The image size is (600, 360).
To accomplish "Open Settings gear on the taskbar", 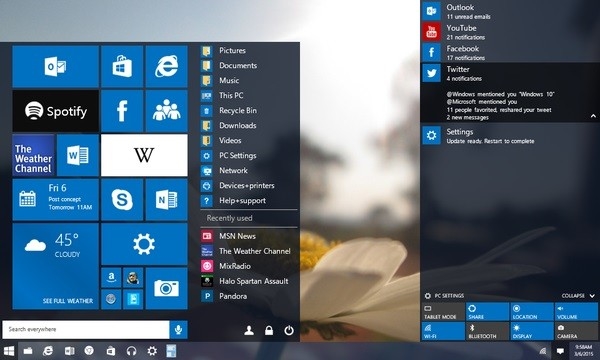I will (152, 351).
